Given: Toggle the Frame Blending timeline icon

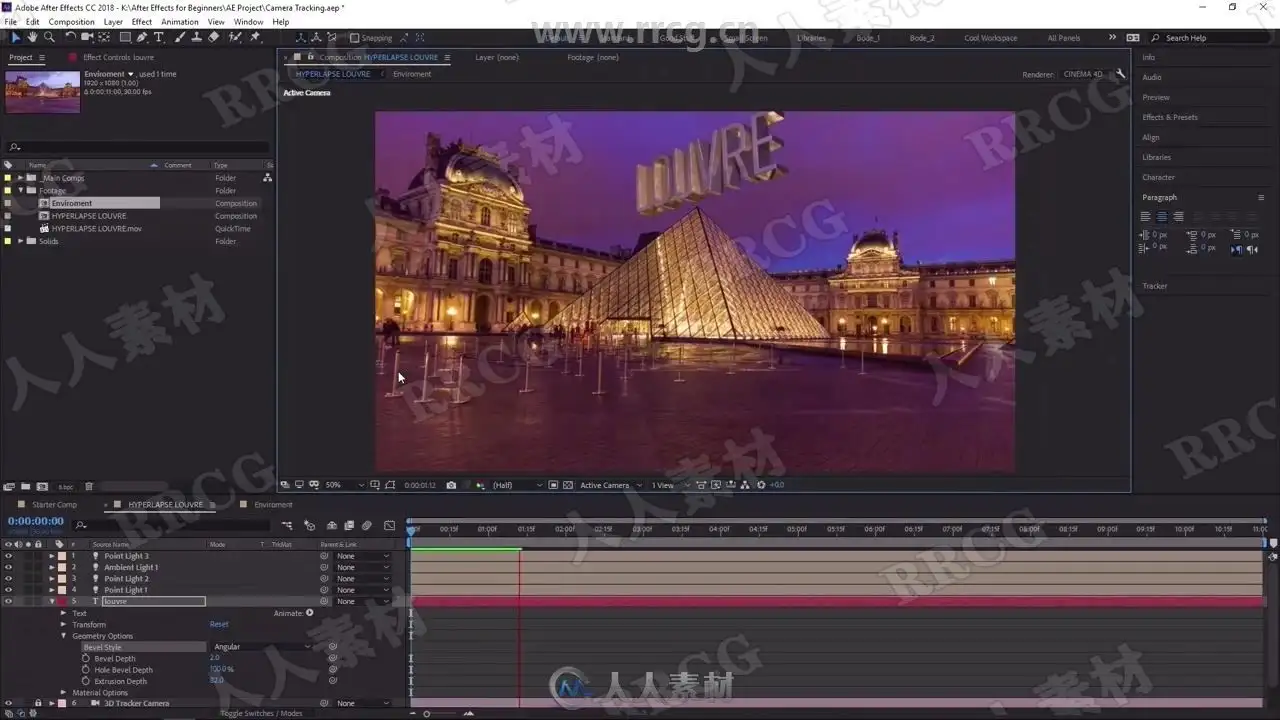Looking at the screenshot, I should [349, 525].
